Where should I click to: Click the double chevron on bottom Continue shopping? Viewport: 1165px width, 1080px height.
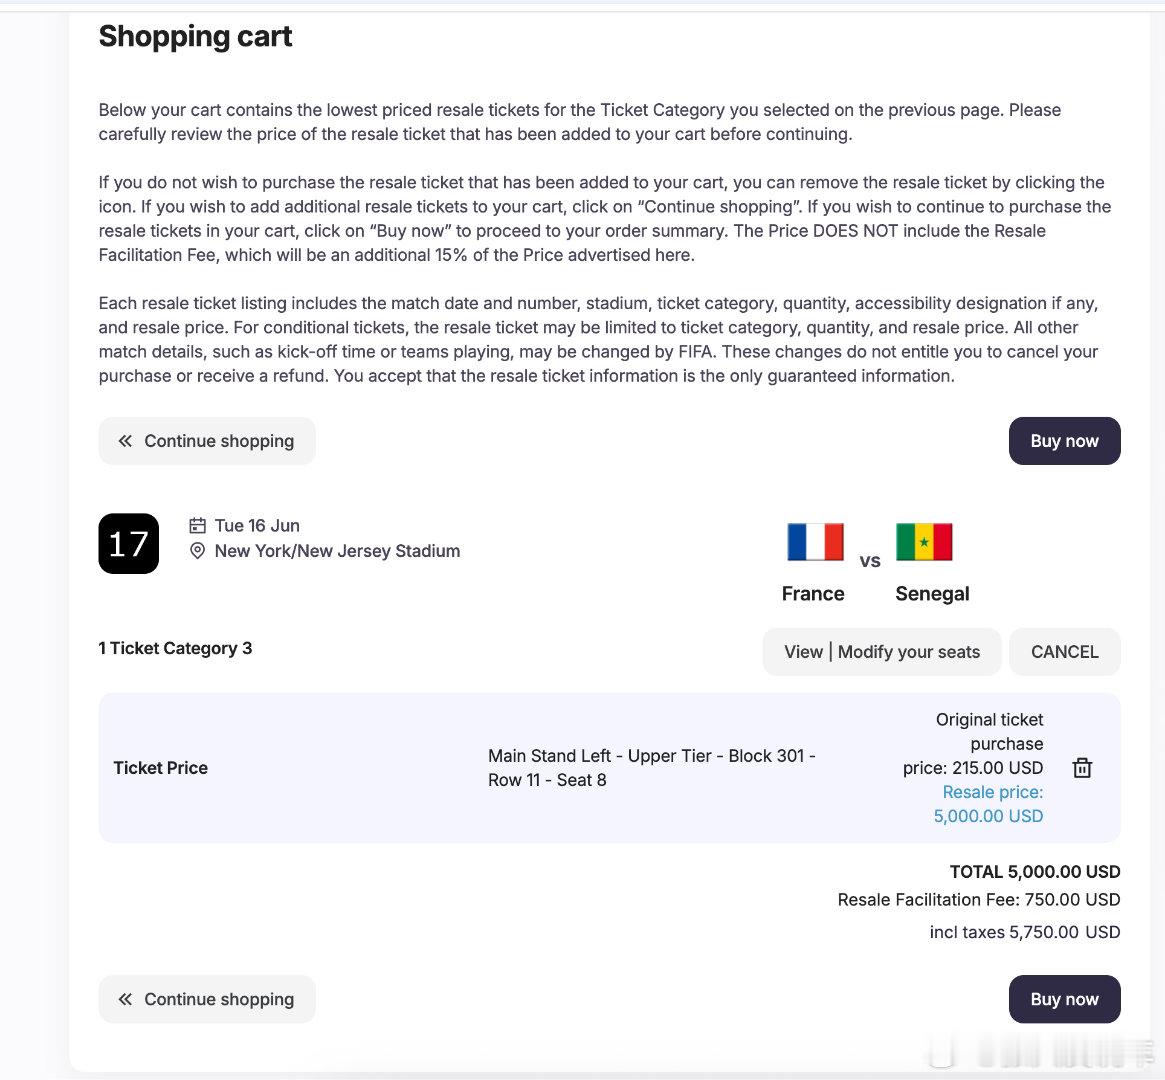tap(125, 999)
